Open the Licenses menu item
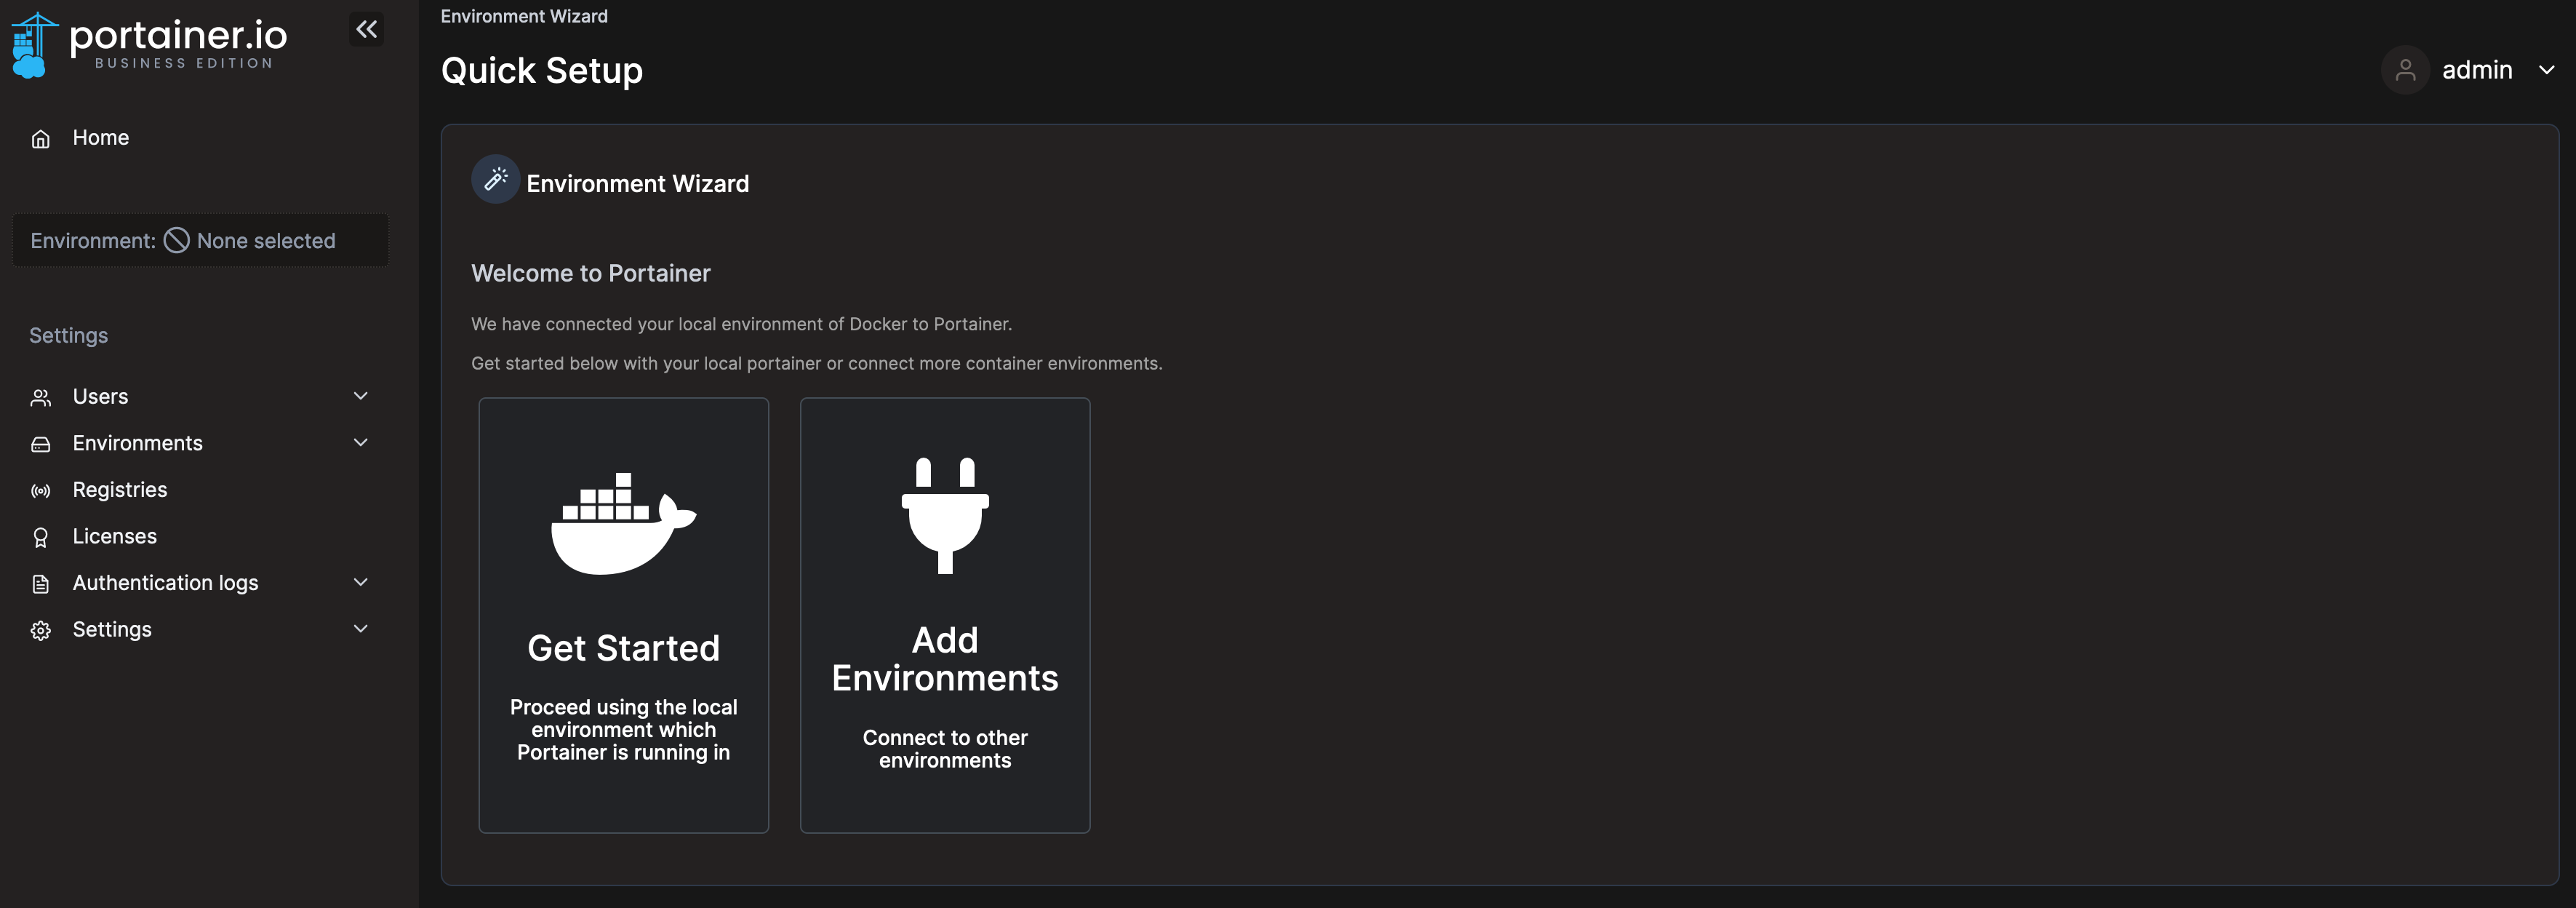2576x908 pixels. coord(115,536)
